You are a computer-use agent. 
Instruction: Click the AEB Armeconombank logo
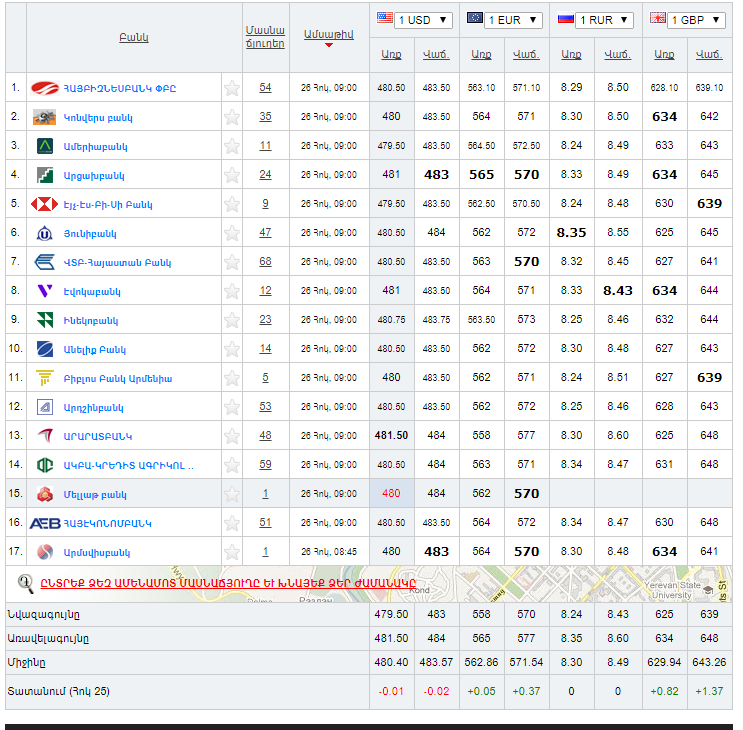[x=45, y=523]
